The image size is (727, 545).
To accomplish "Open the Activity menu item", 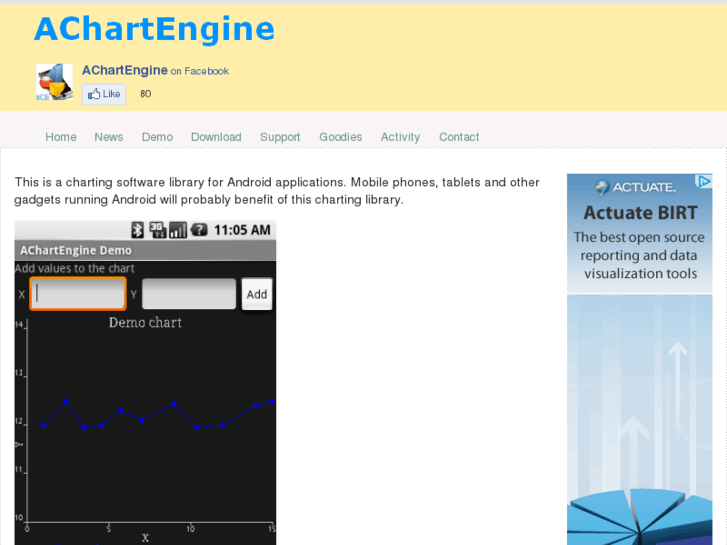I will 400,137.
